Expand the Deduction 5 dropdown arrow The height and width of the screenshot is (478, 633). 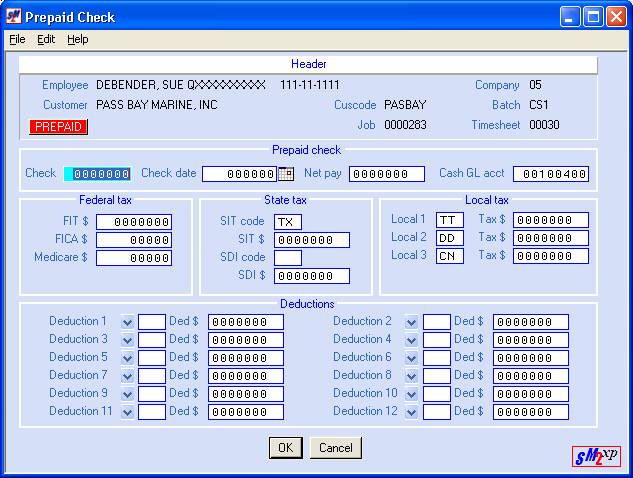coord(127,358)
